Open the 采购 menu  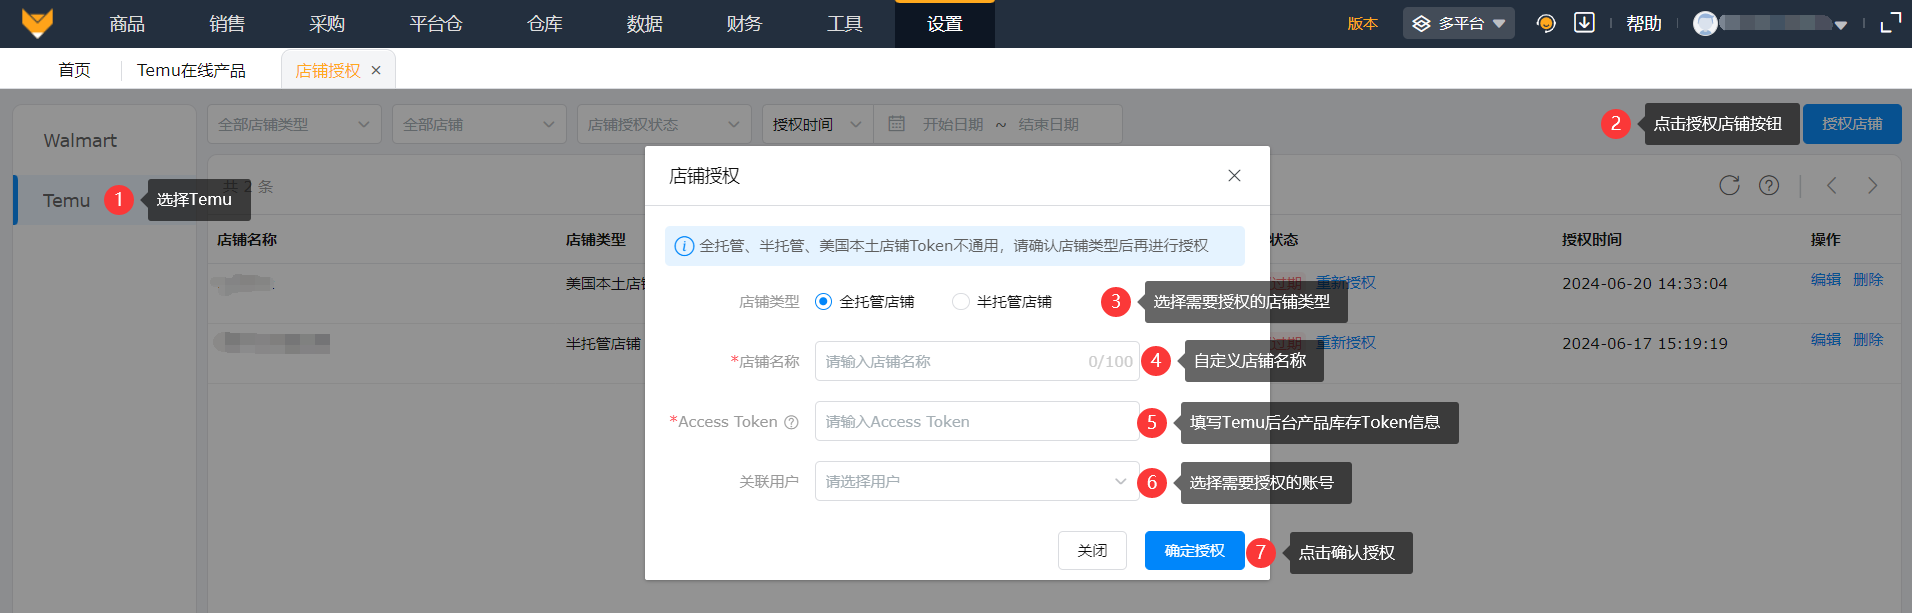click(327, 24)
